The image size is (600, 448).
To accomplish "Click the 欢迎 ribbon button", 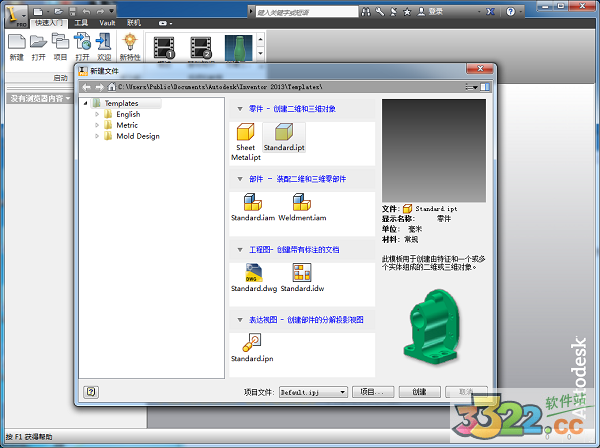I will [x=104, y=47].
